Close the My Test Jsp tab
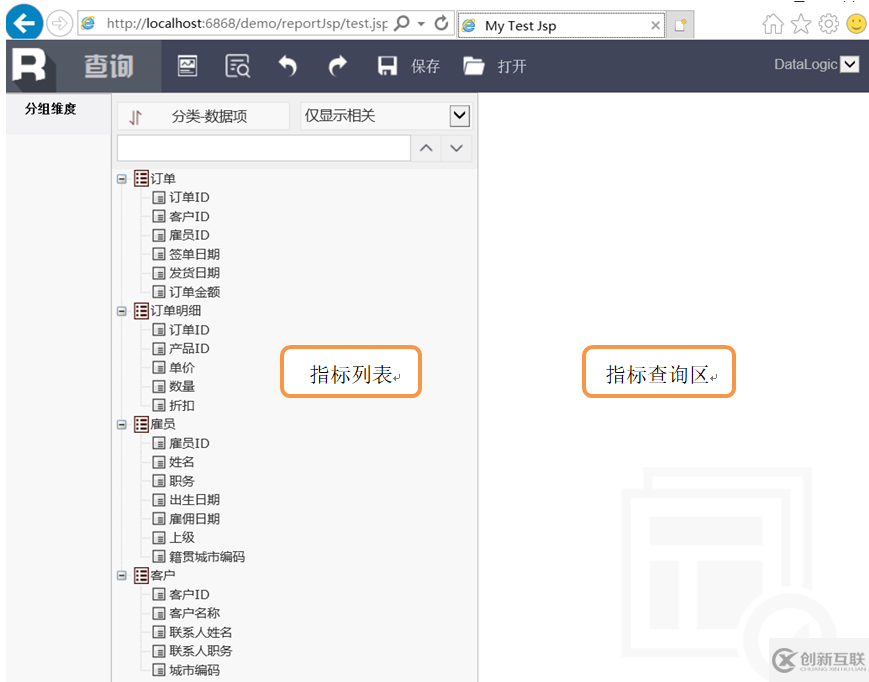This screenshot has width=869, height=682. point(655,25)
